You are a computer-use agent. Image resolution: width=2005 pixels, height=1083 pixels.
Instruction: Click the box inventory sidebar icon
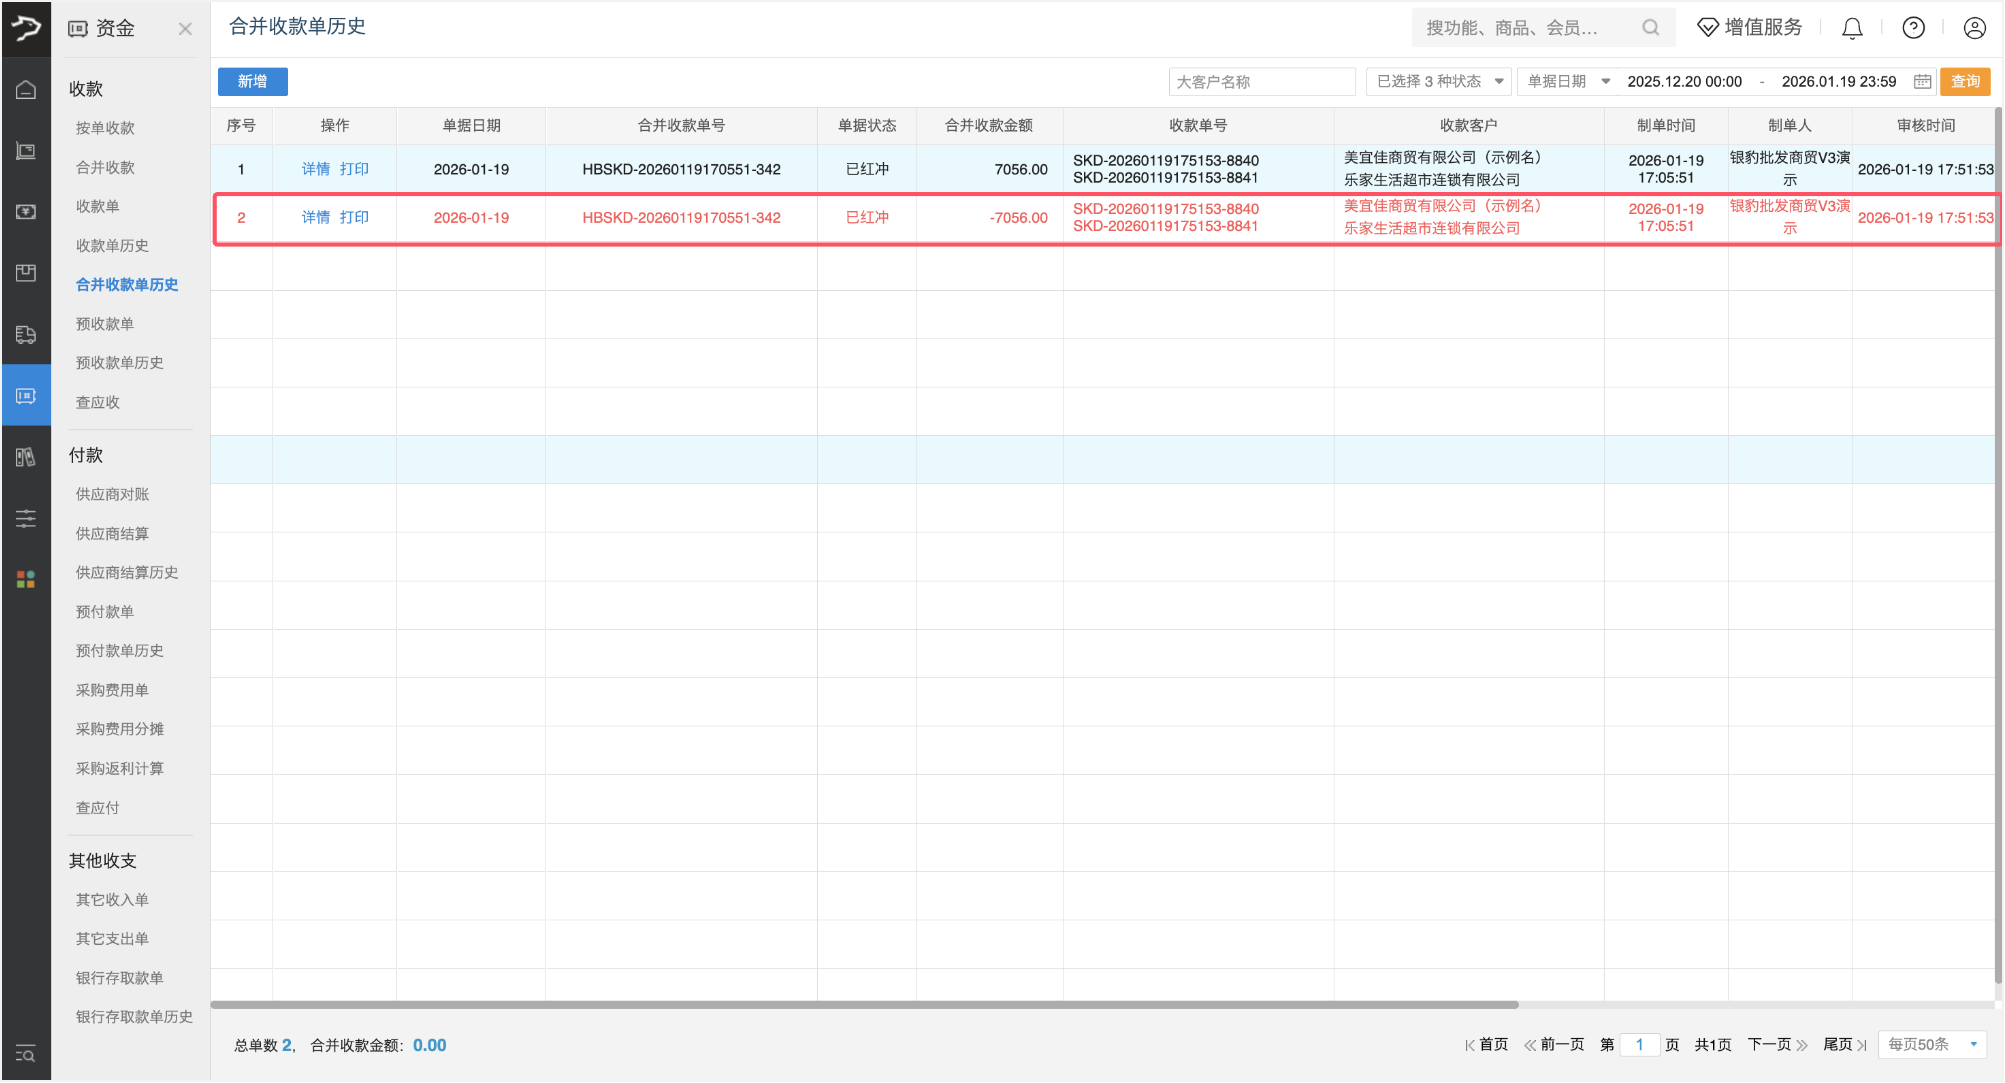coord(26,273)
